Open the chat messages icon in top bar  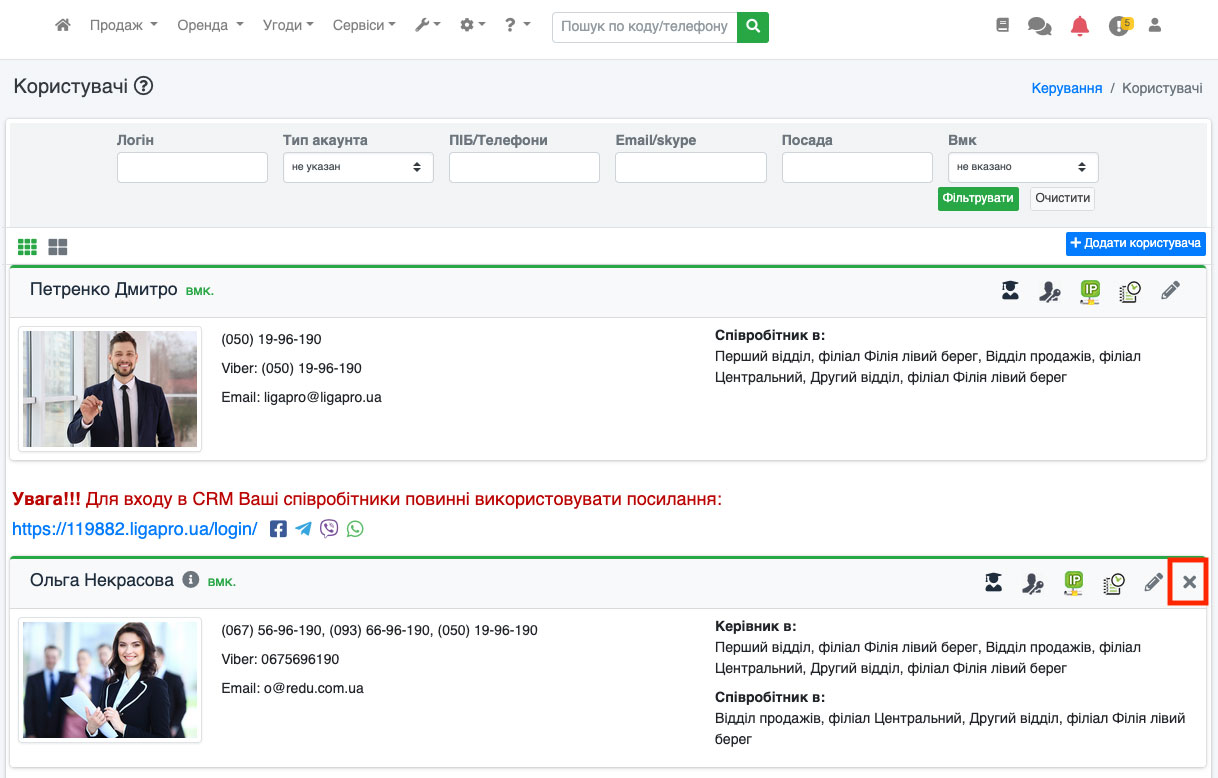click(1039, 27)
